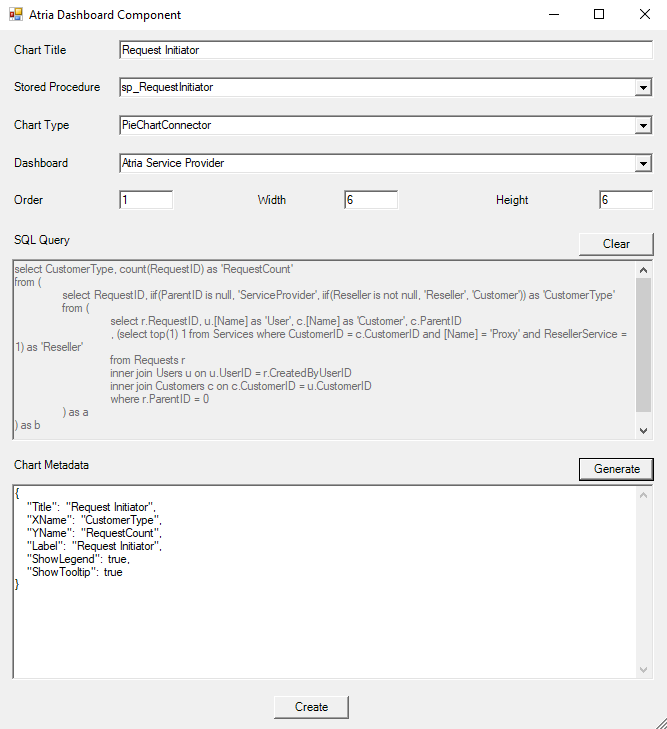Click the "from Requests r" SQL line

[147, 360]
